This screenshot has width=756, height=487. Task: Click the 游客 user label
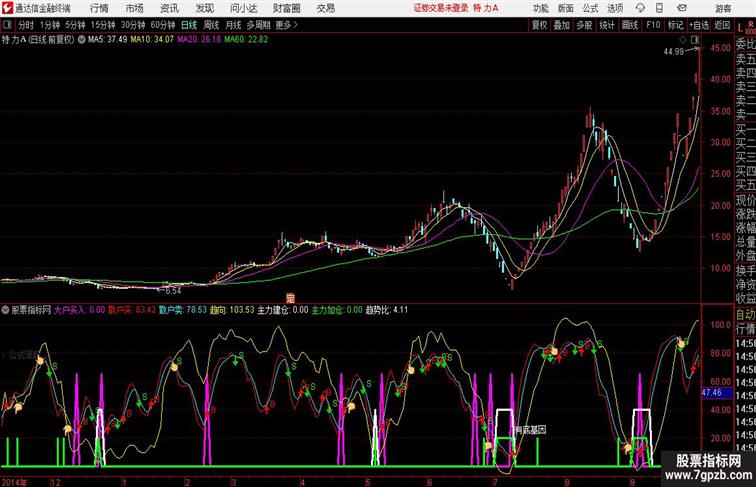pos(723,8)
